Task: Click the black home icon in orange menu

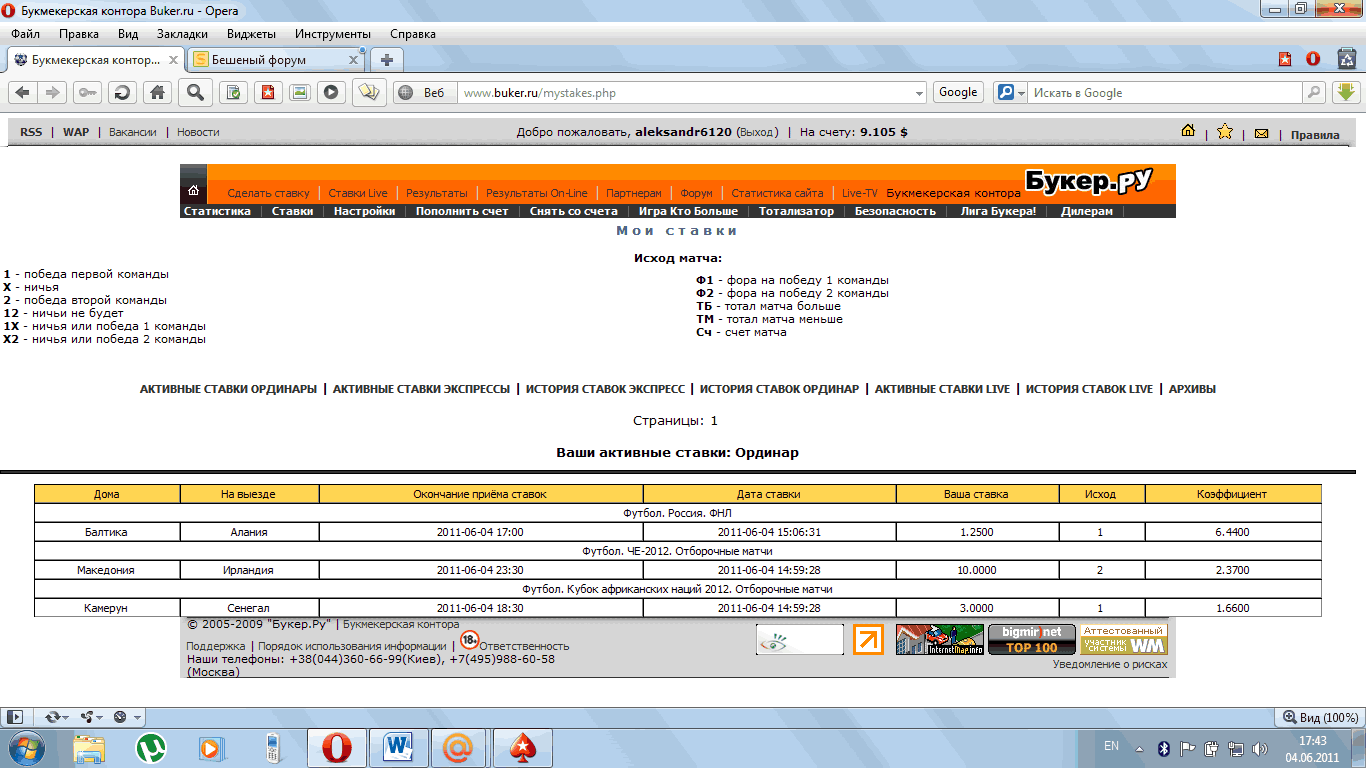Action: click(193, 191)
